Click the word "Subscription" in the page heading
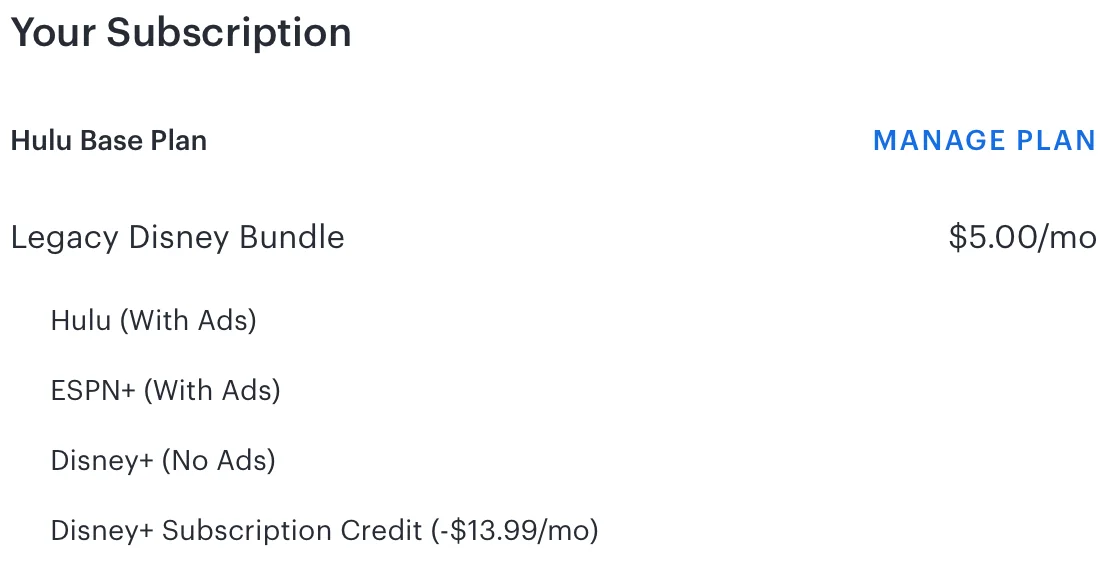The width and height of the screenshot is (1120, 566). coord(229,32)
